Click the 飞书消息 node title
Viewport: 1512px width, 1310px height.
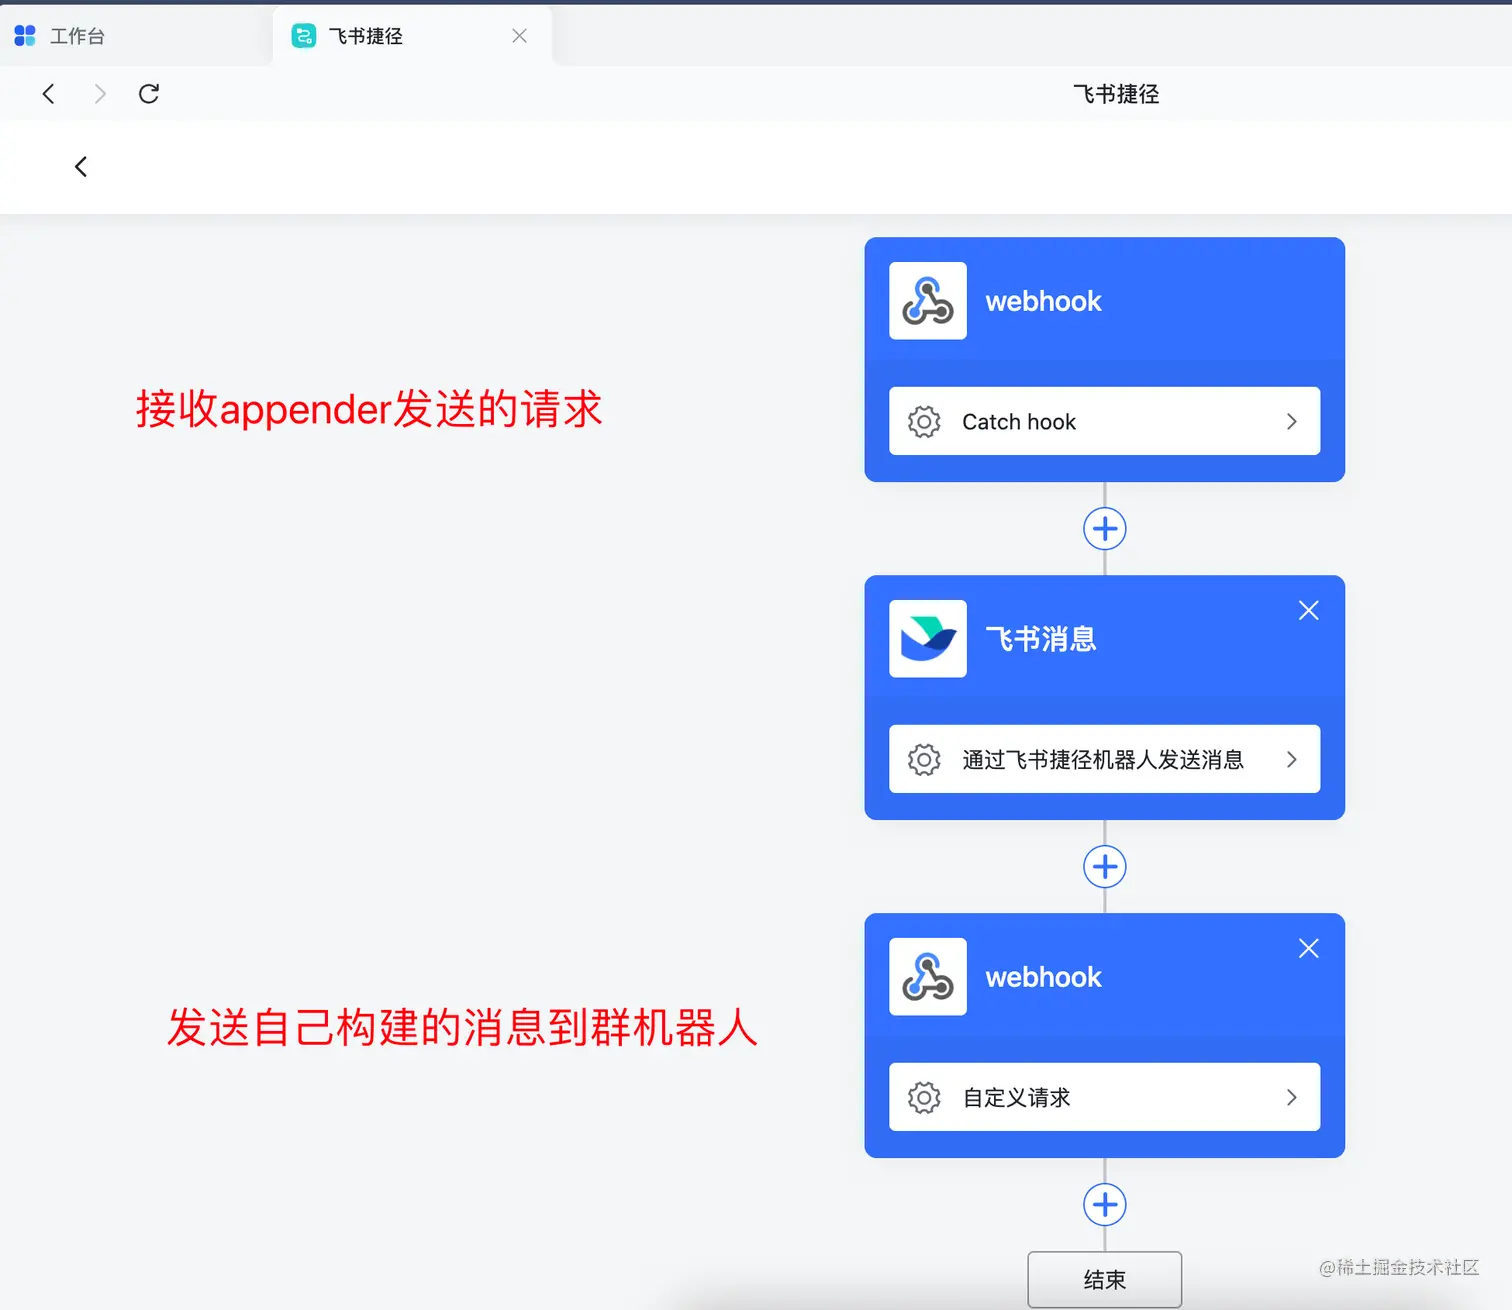(1041, 639)
